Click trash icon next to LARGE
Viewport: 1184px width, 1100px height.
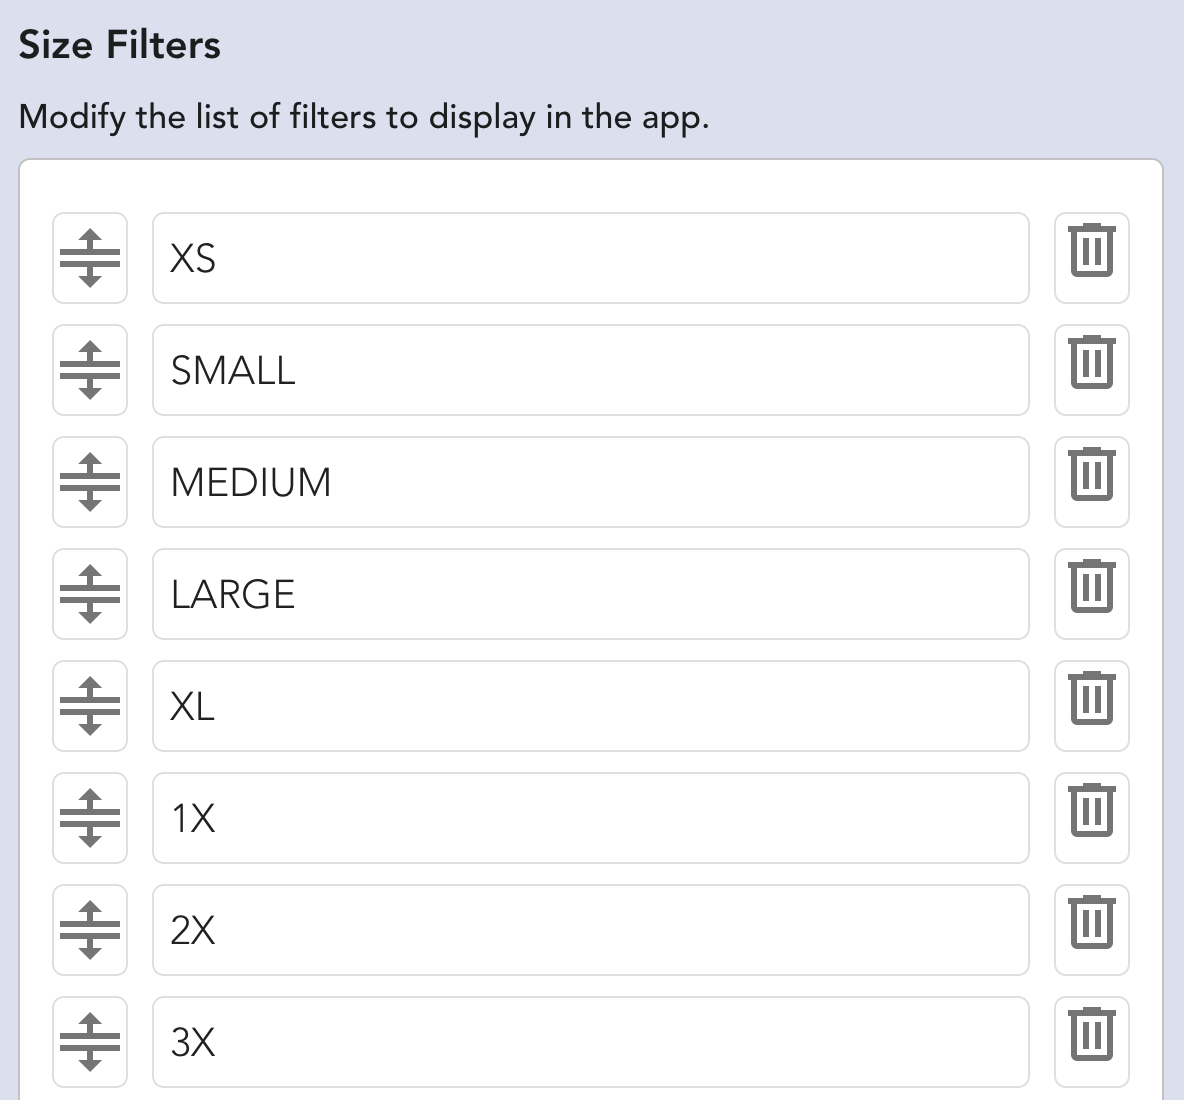coord(1091,594)
